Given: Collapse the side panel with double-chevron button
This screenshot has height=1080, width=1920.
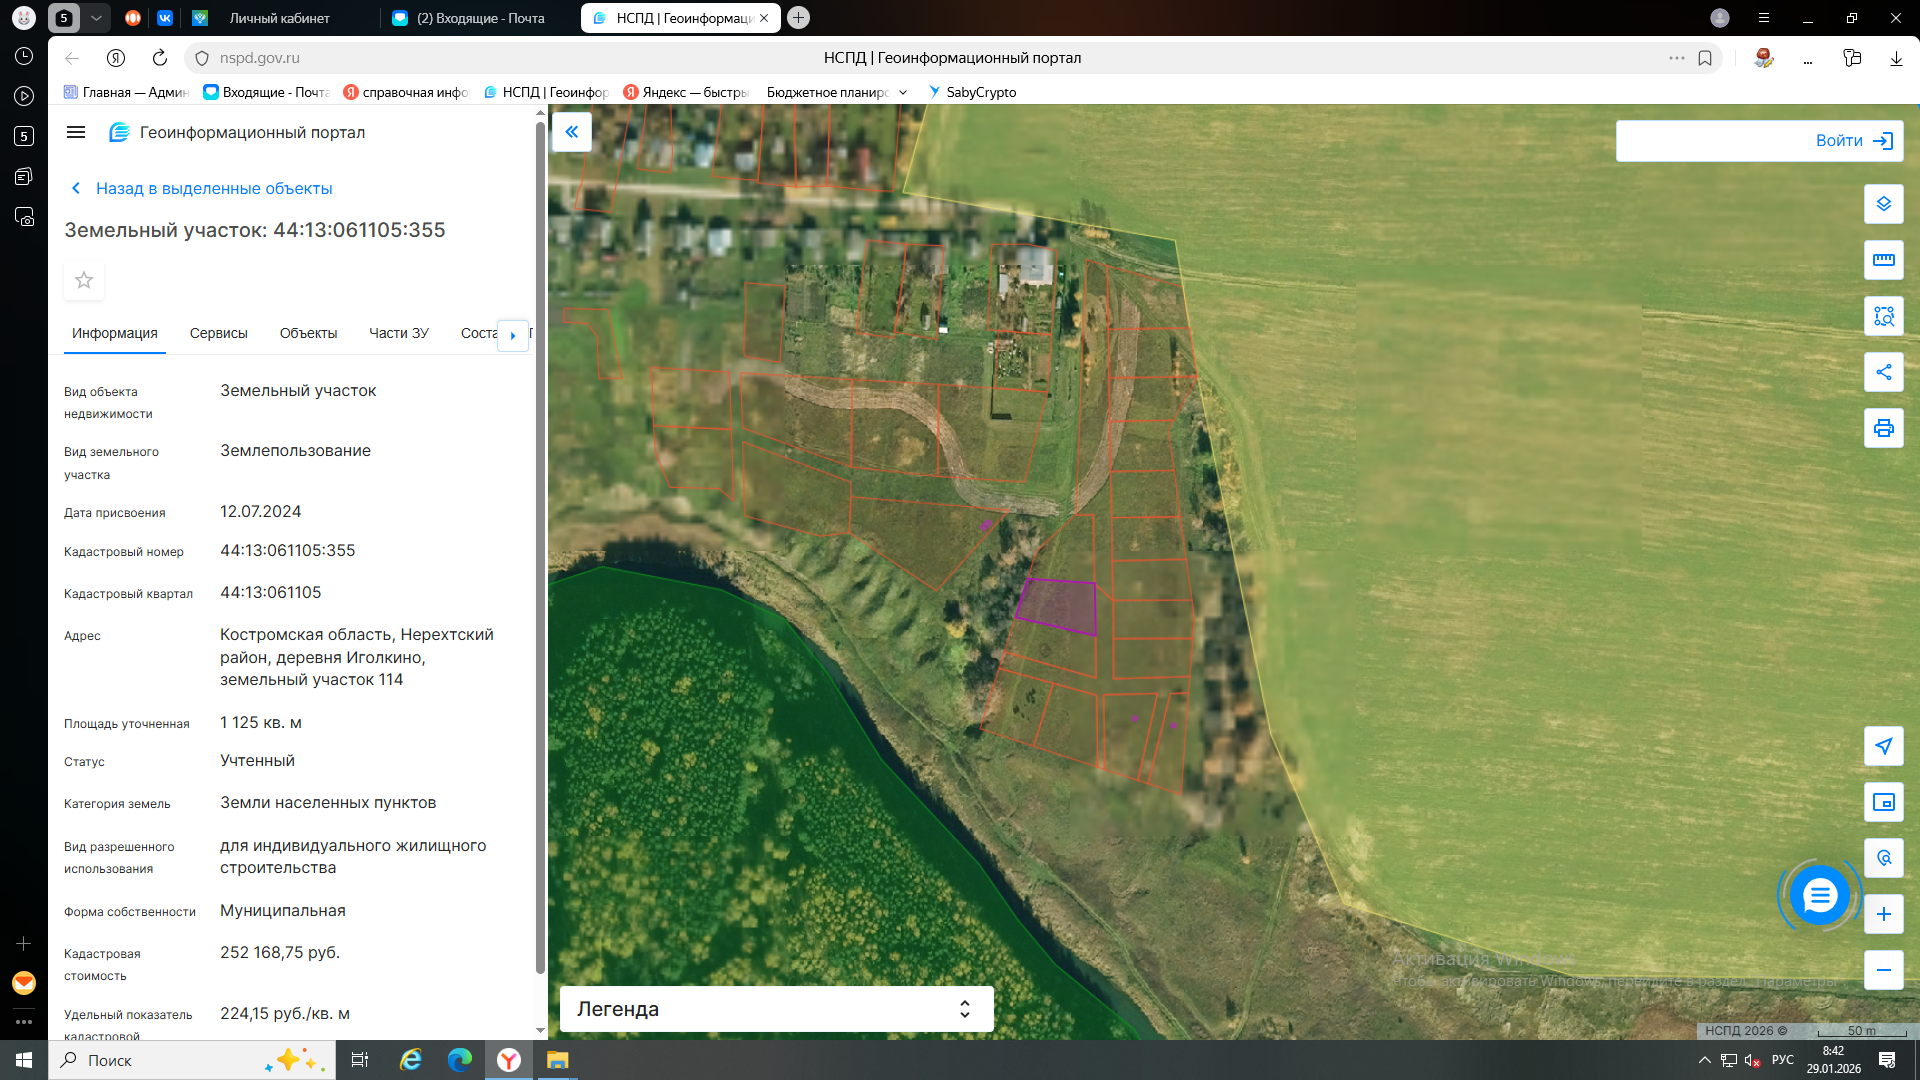Looking at the screenshot, I should [572, 132].
